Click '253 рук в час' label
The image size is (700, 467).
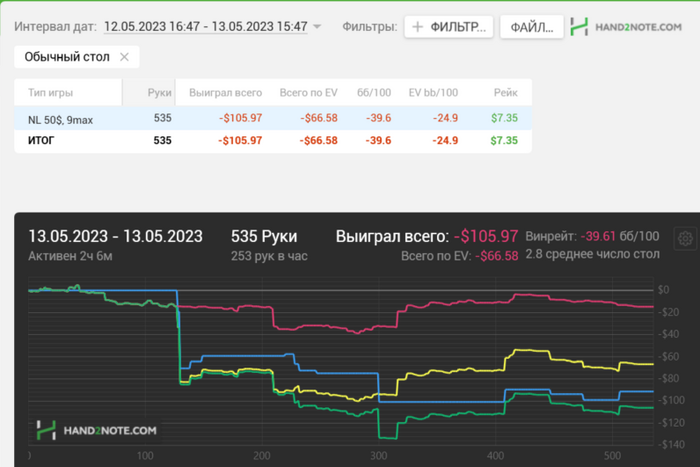269,256
